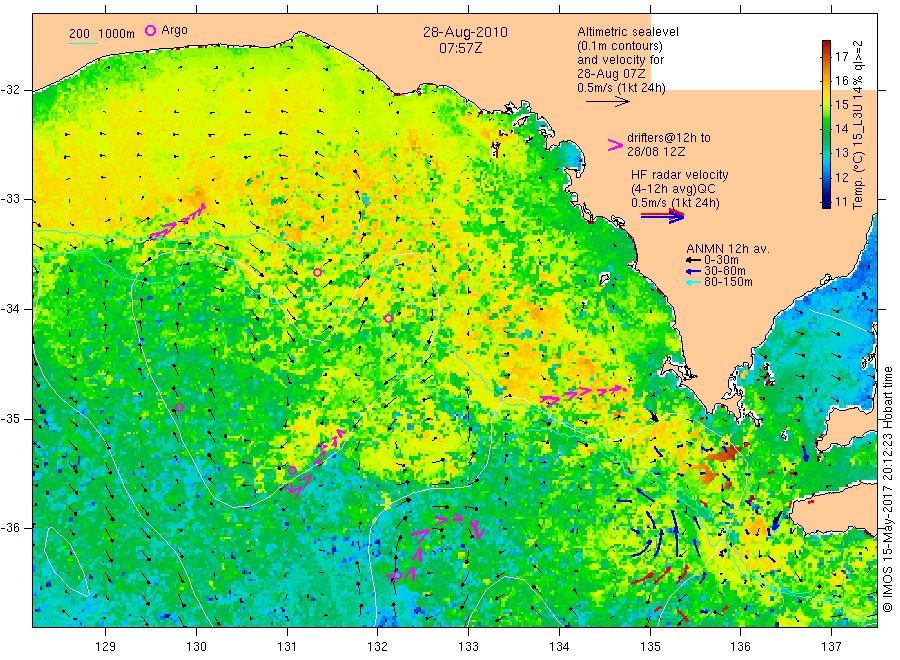Viewport: 900px width, 660px height.
Task: Click the IMOS copyright timestamp text
Action: 888,490
